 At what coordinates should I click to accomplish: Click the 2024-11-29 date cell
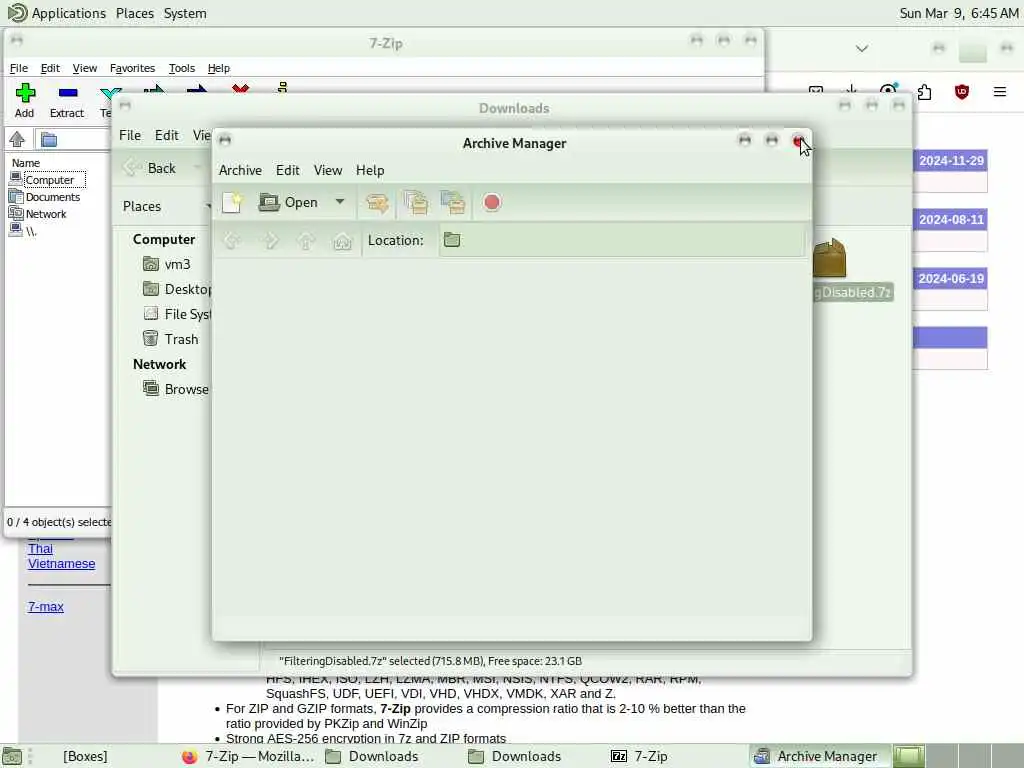coord(951,161)
